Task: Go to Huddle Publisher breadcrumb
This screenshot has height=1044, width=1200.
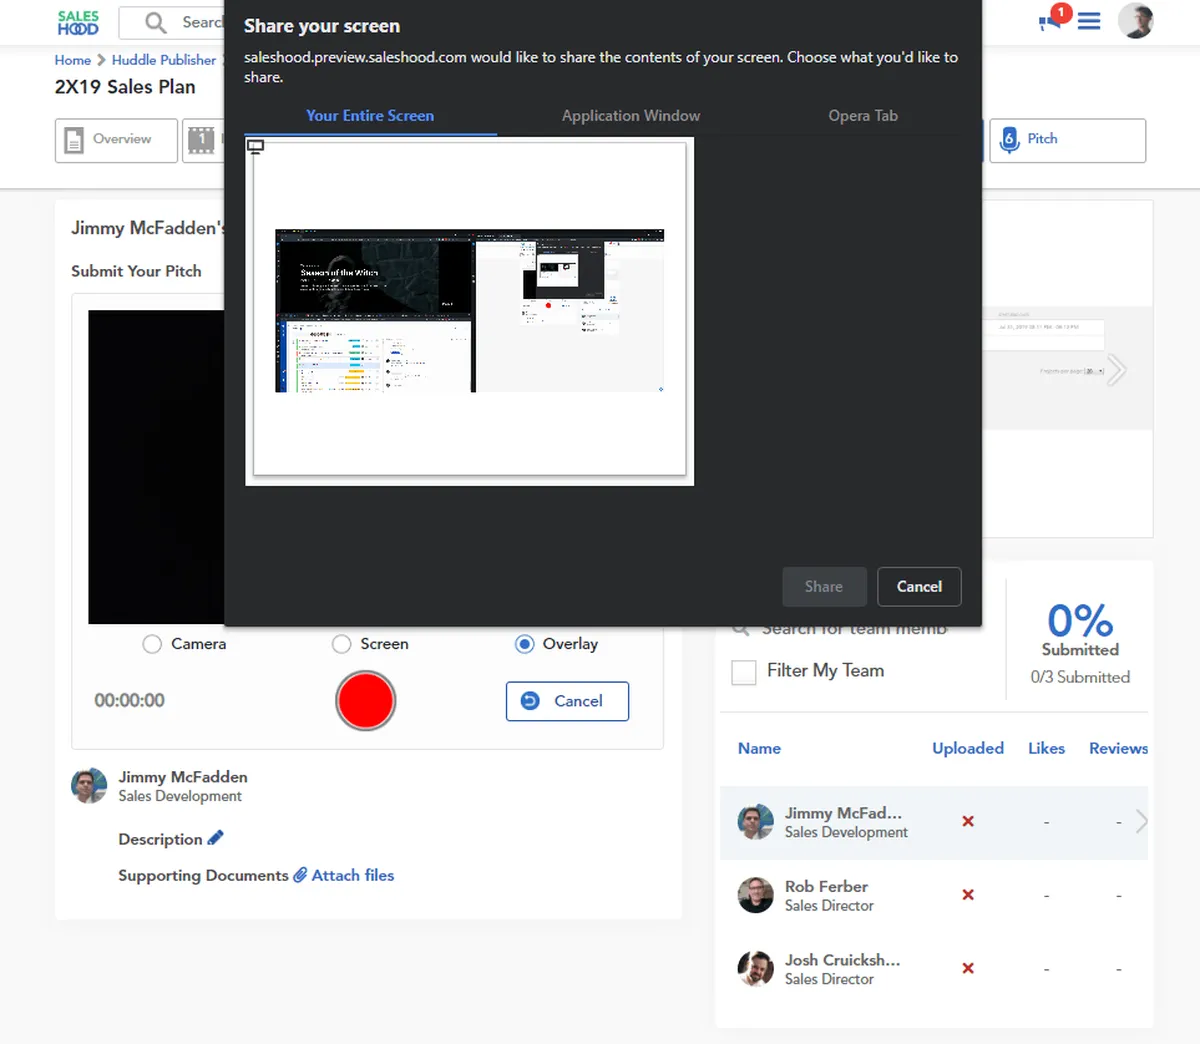Action: pos(163,60)
